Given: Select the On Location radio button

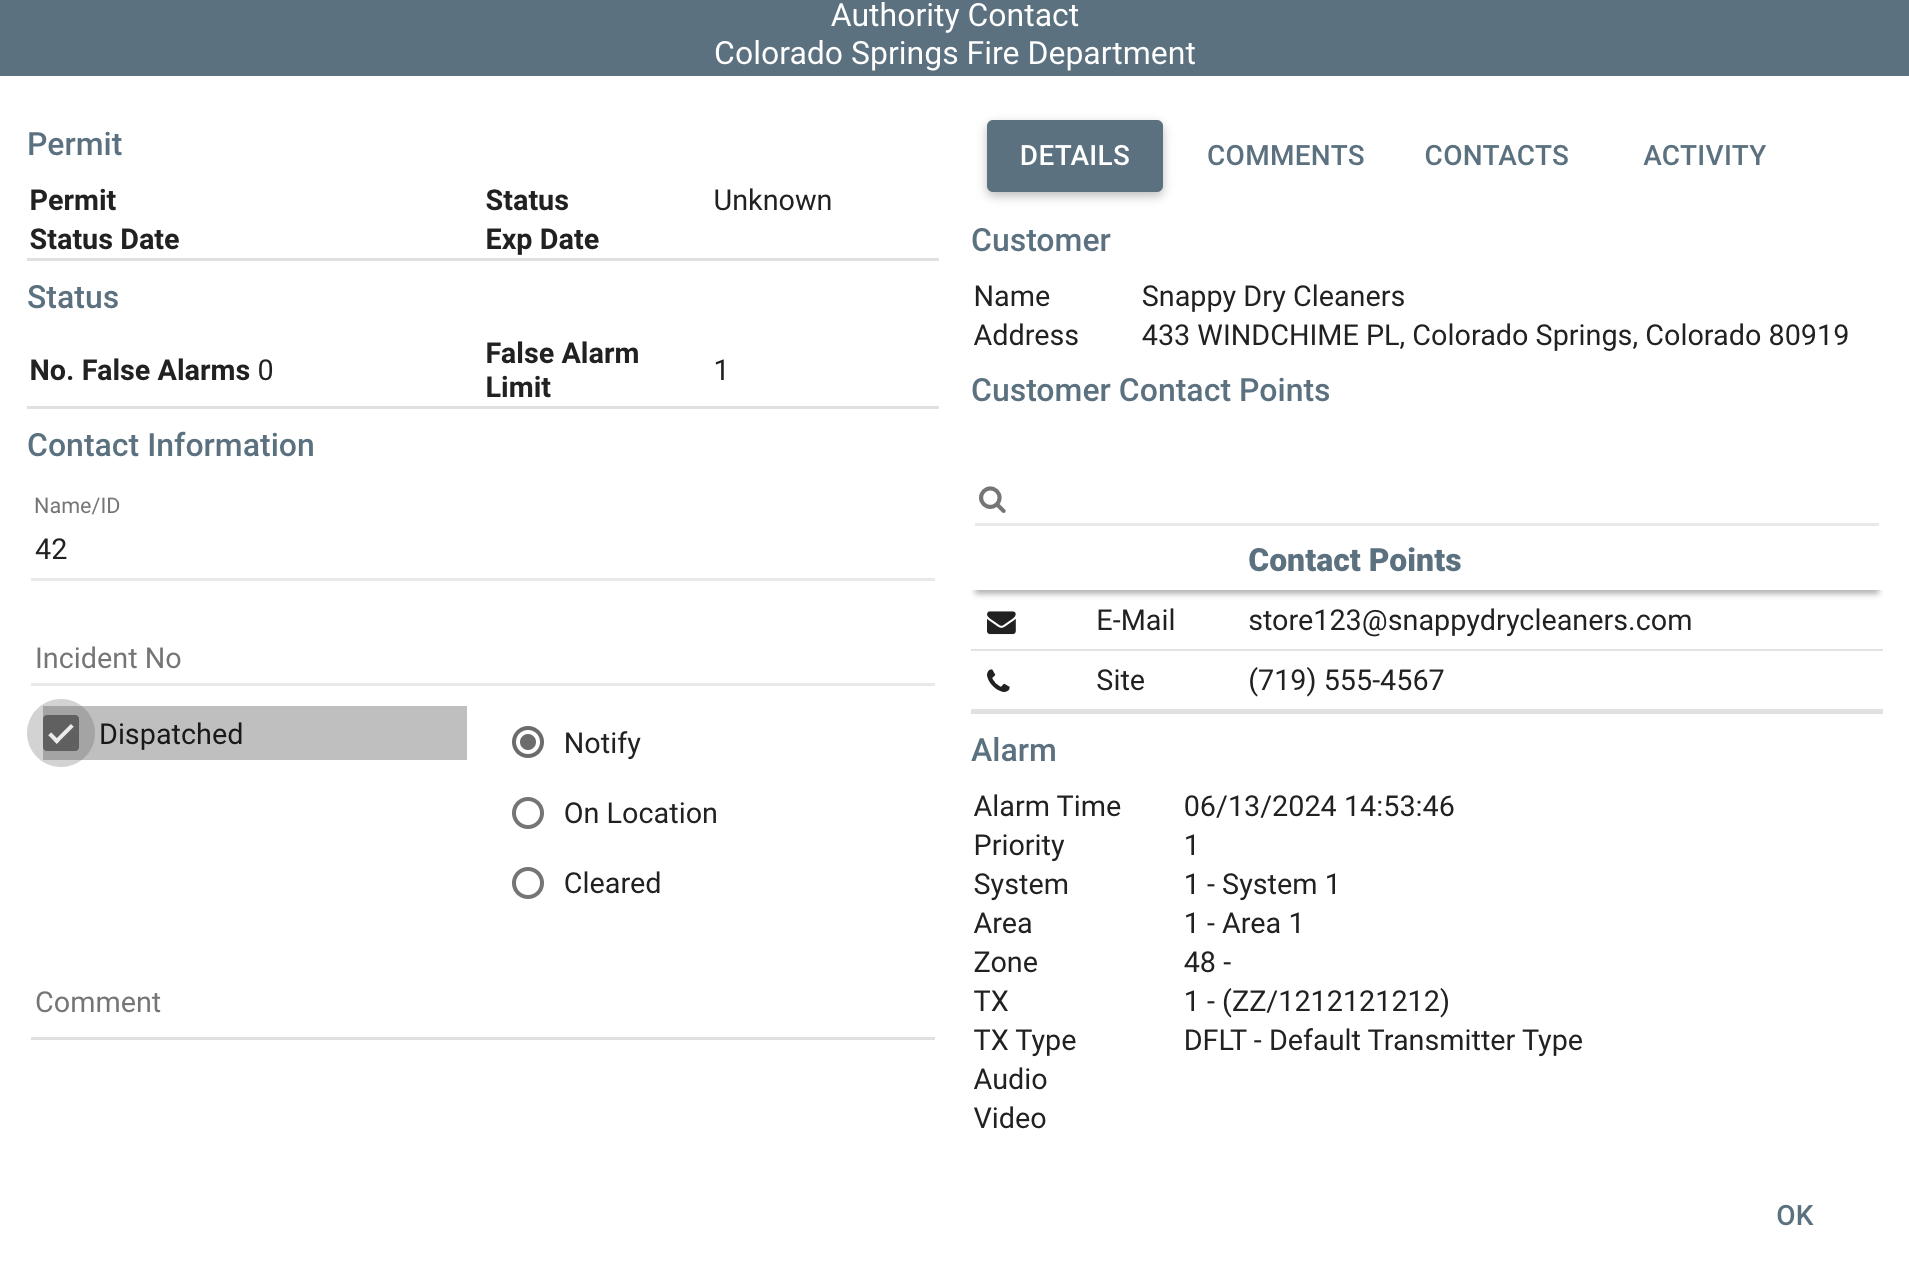Looking at the screenshot, I should click(528, 813).
